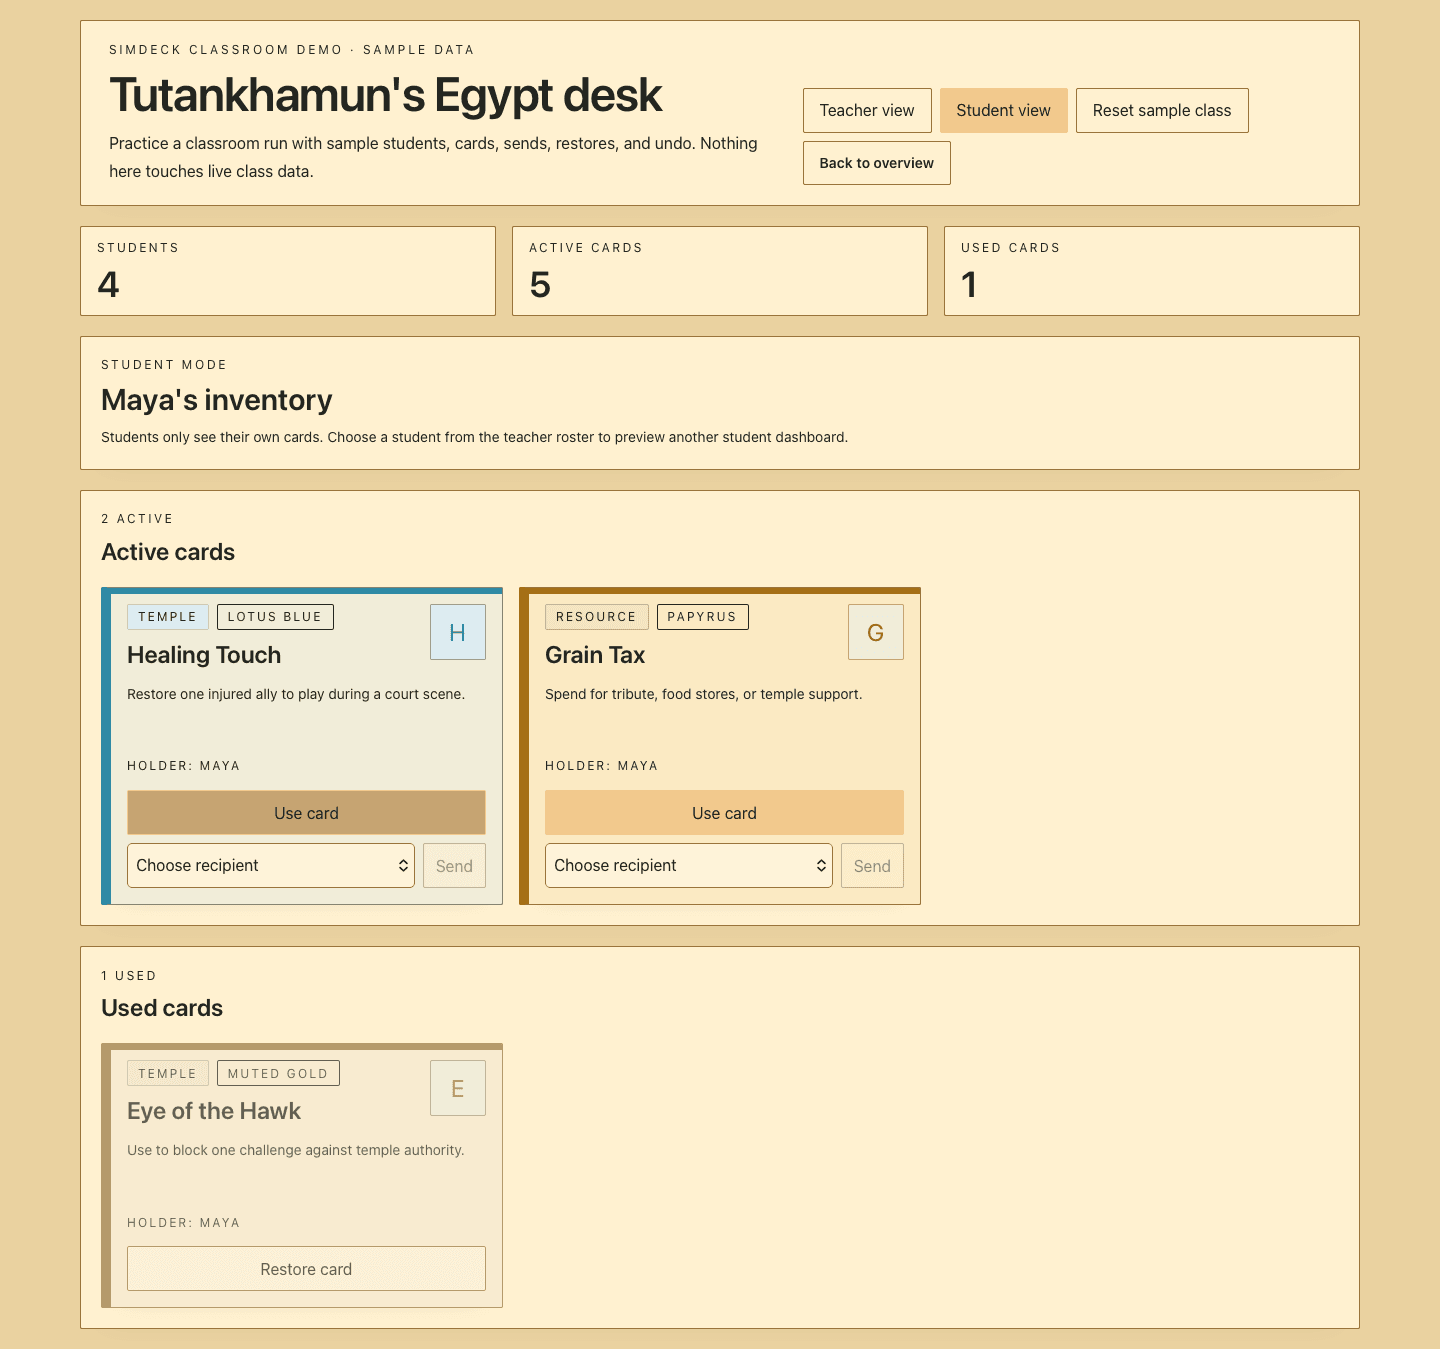Click the Muted Gold tag on Eye of the Hawk
The width and height of the screenshot is (1440, 1349).
click(278, 1073)
